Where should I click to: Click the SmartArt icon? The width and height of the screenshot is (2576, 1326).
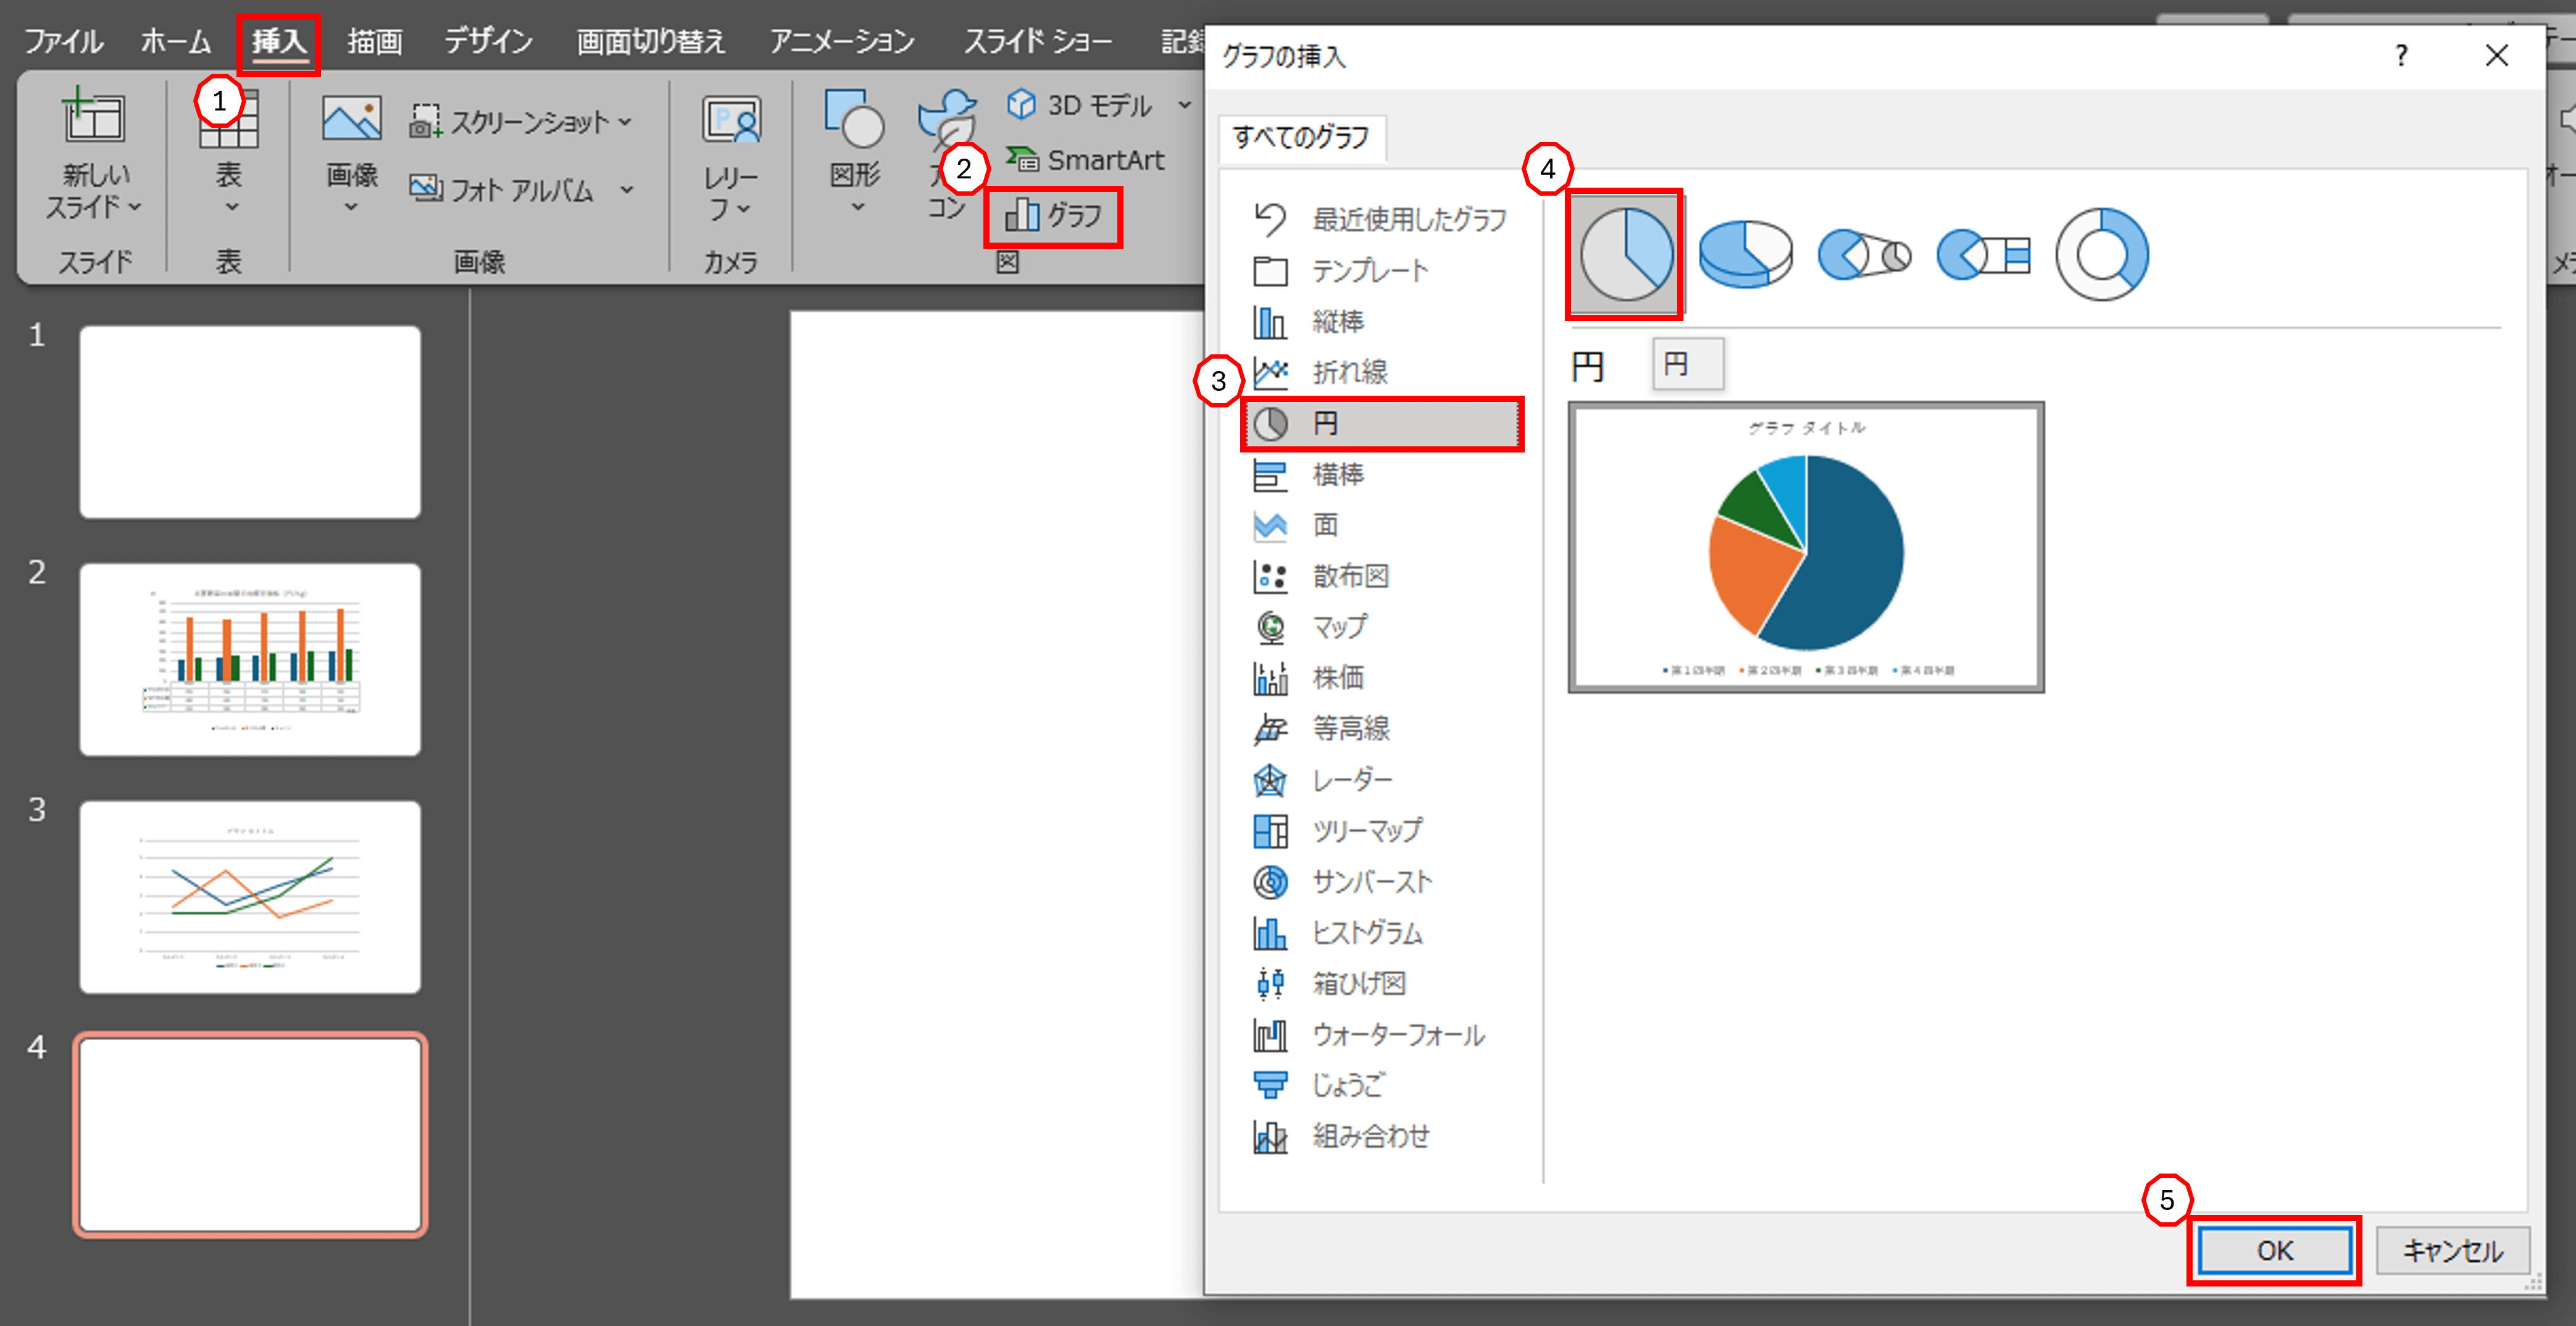(x=1021, y=158)
